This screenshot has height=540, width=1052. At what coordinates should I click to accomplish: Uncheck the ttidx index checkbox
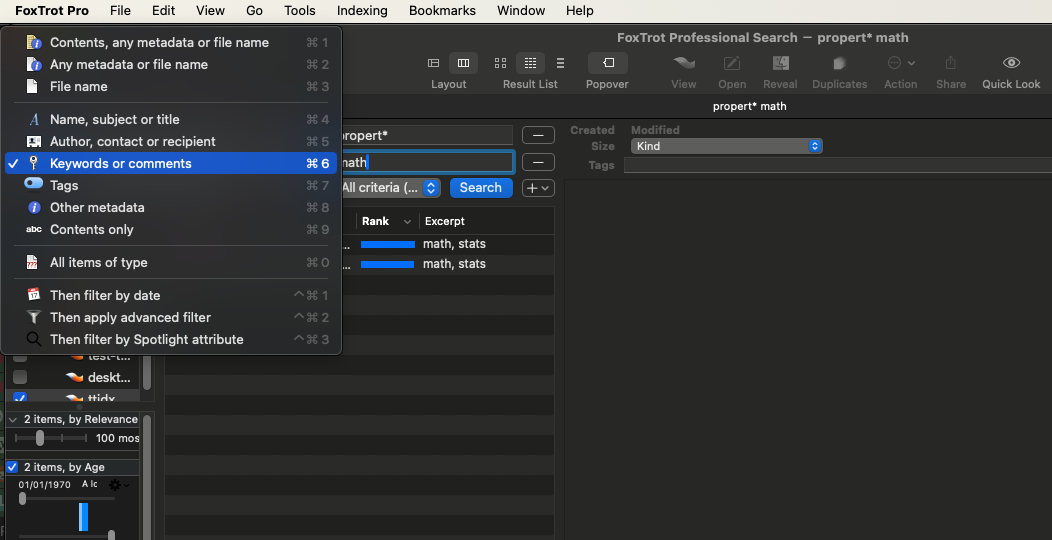[20, 398]
